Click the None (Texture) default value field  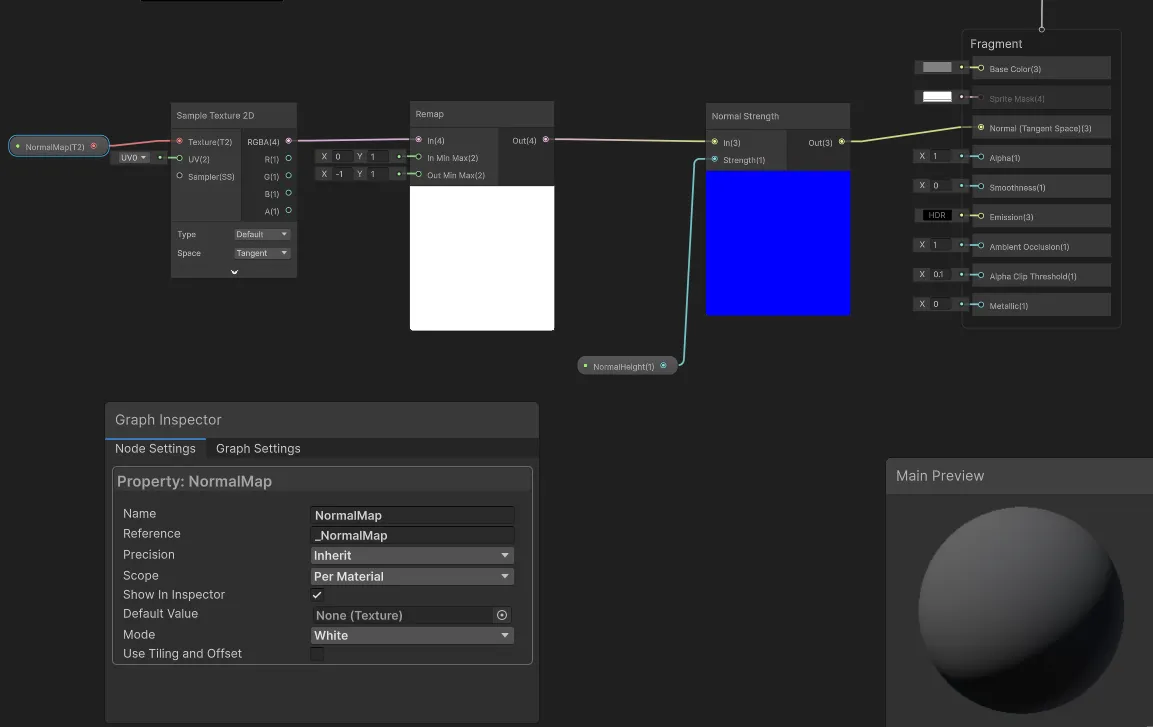tap(400, 615)
